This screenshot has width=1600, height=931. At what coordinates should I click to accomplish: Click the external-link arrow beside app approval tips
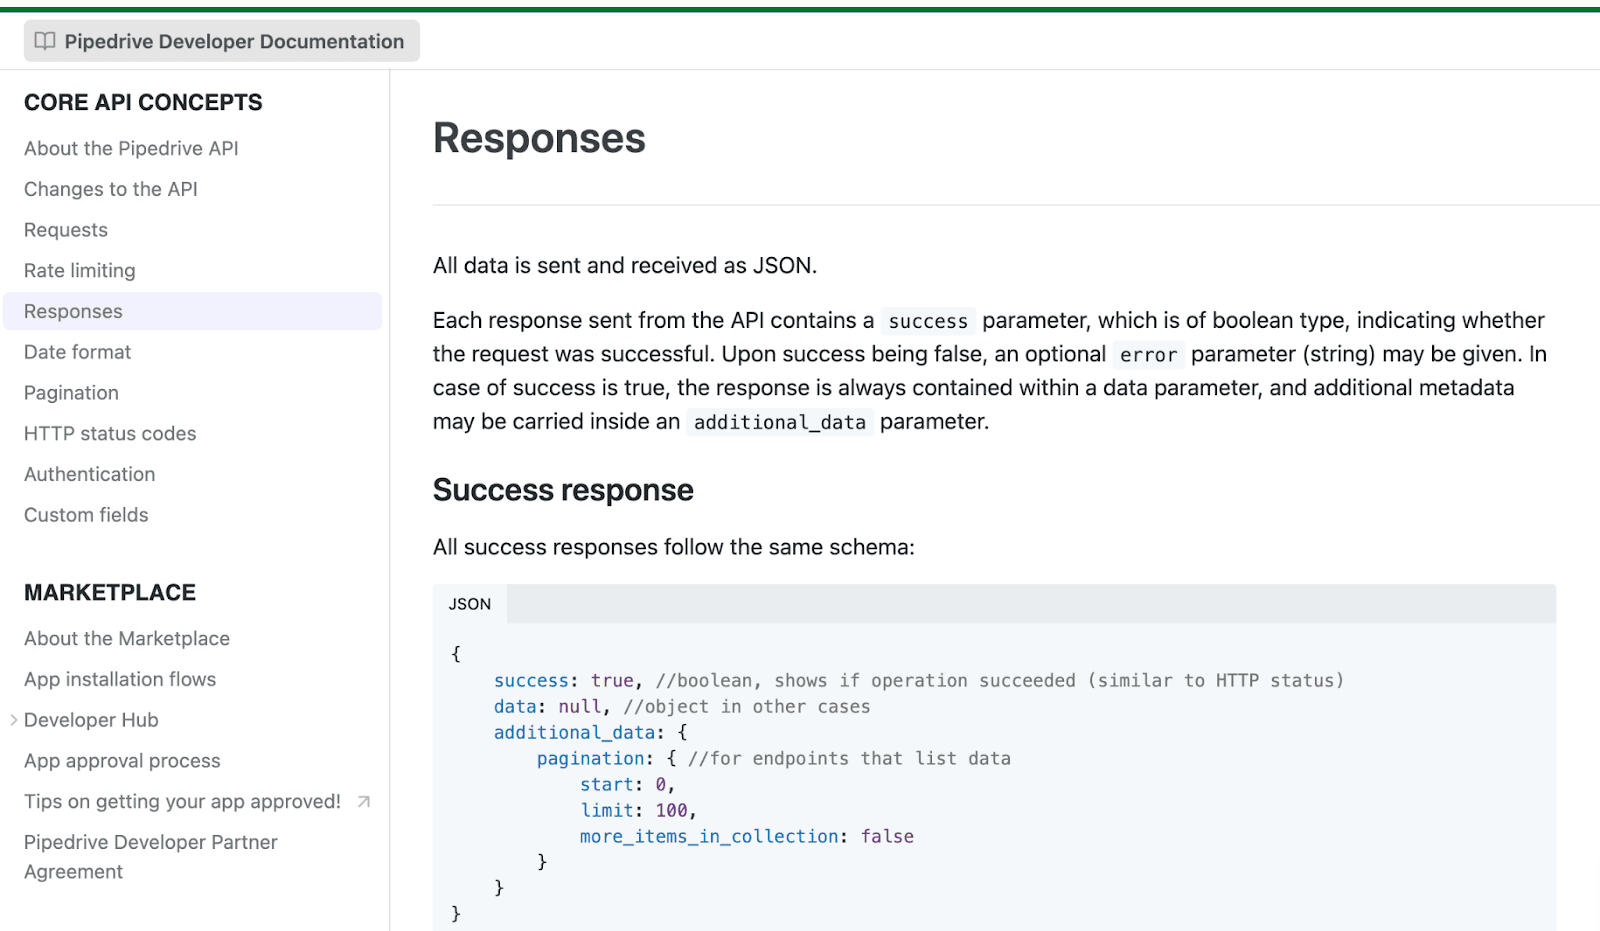[362, 801]
